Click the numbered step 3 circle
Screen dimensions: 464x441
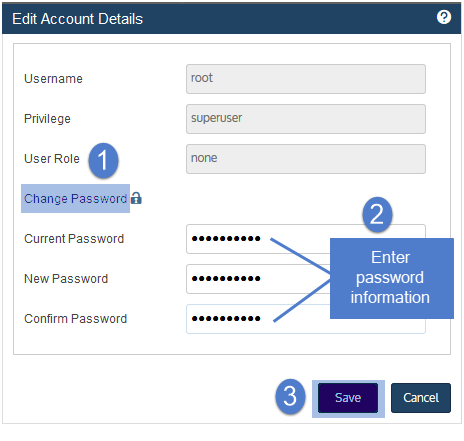click(290, 397)
